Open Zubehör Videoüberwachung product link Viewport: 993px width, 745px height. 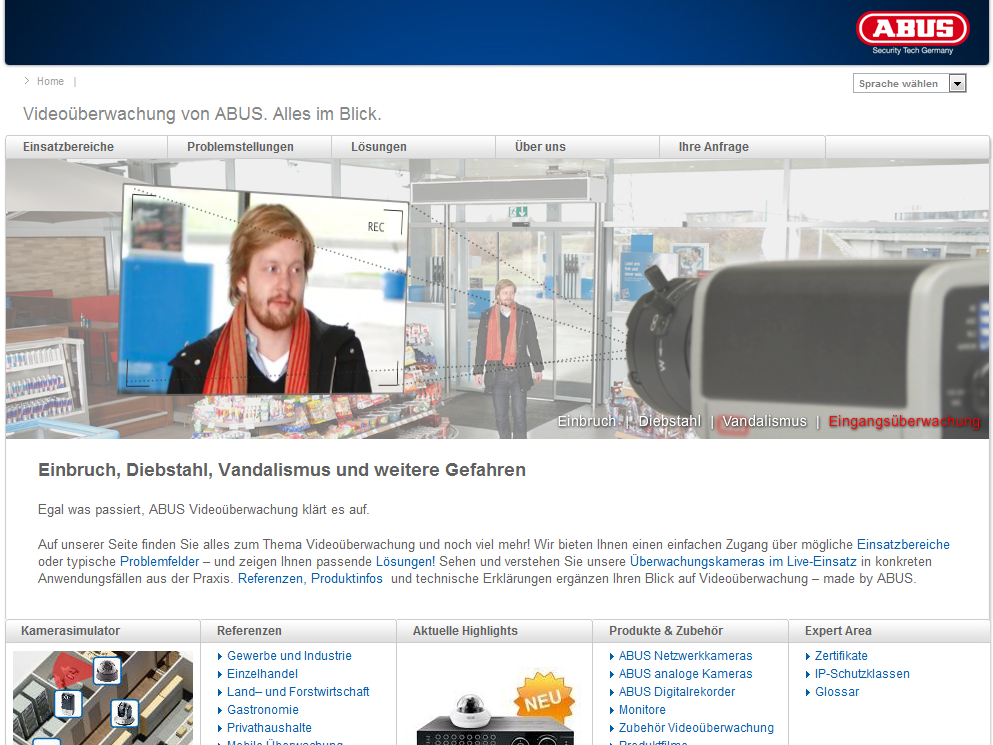click(x=696, y=728)
